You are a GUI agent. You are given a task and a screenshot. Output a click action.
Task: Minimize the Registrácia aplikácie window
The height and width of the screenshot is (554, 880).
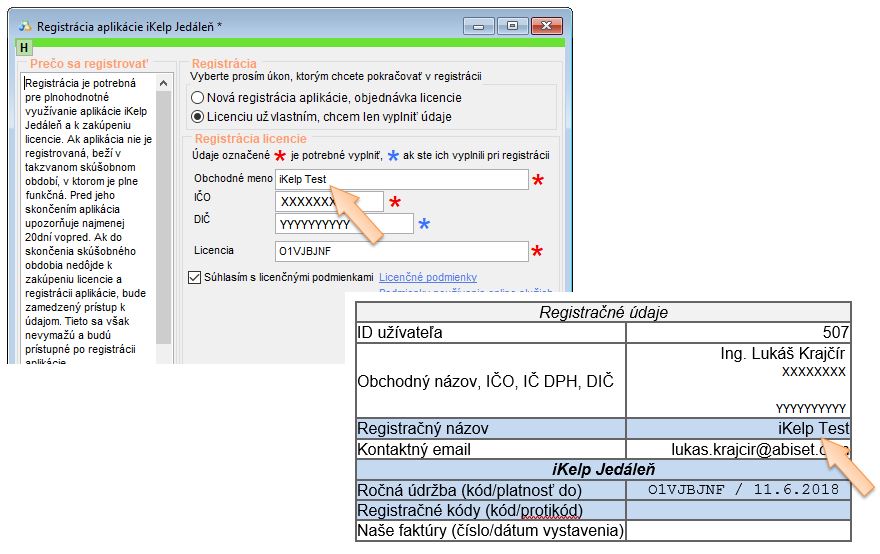[478, 26]
